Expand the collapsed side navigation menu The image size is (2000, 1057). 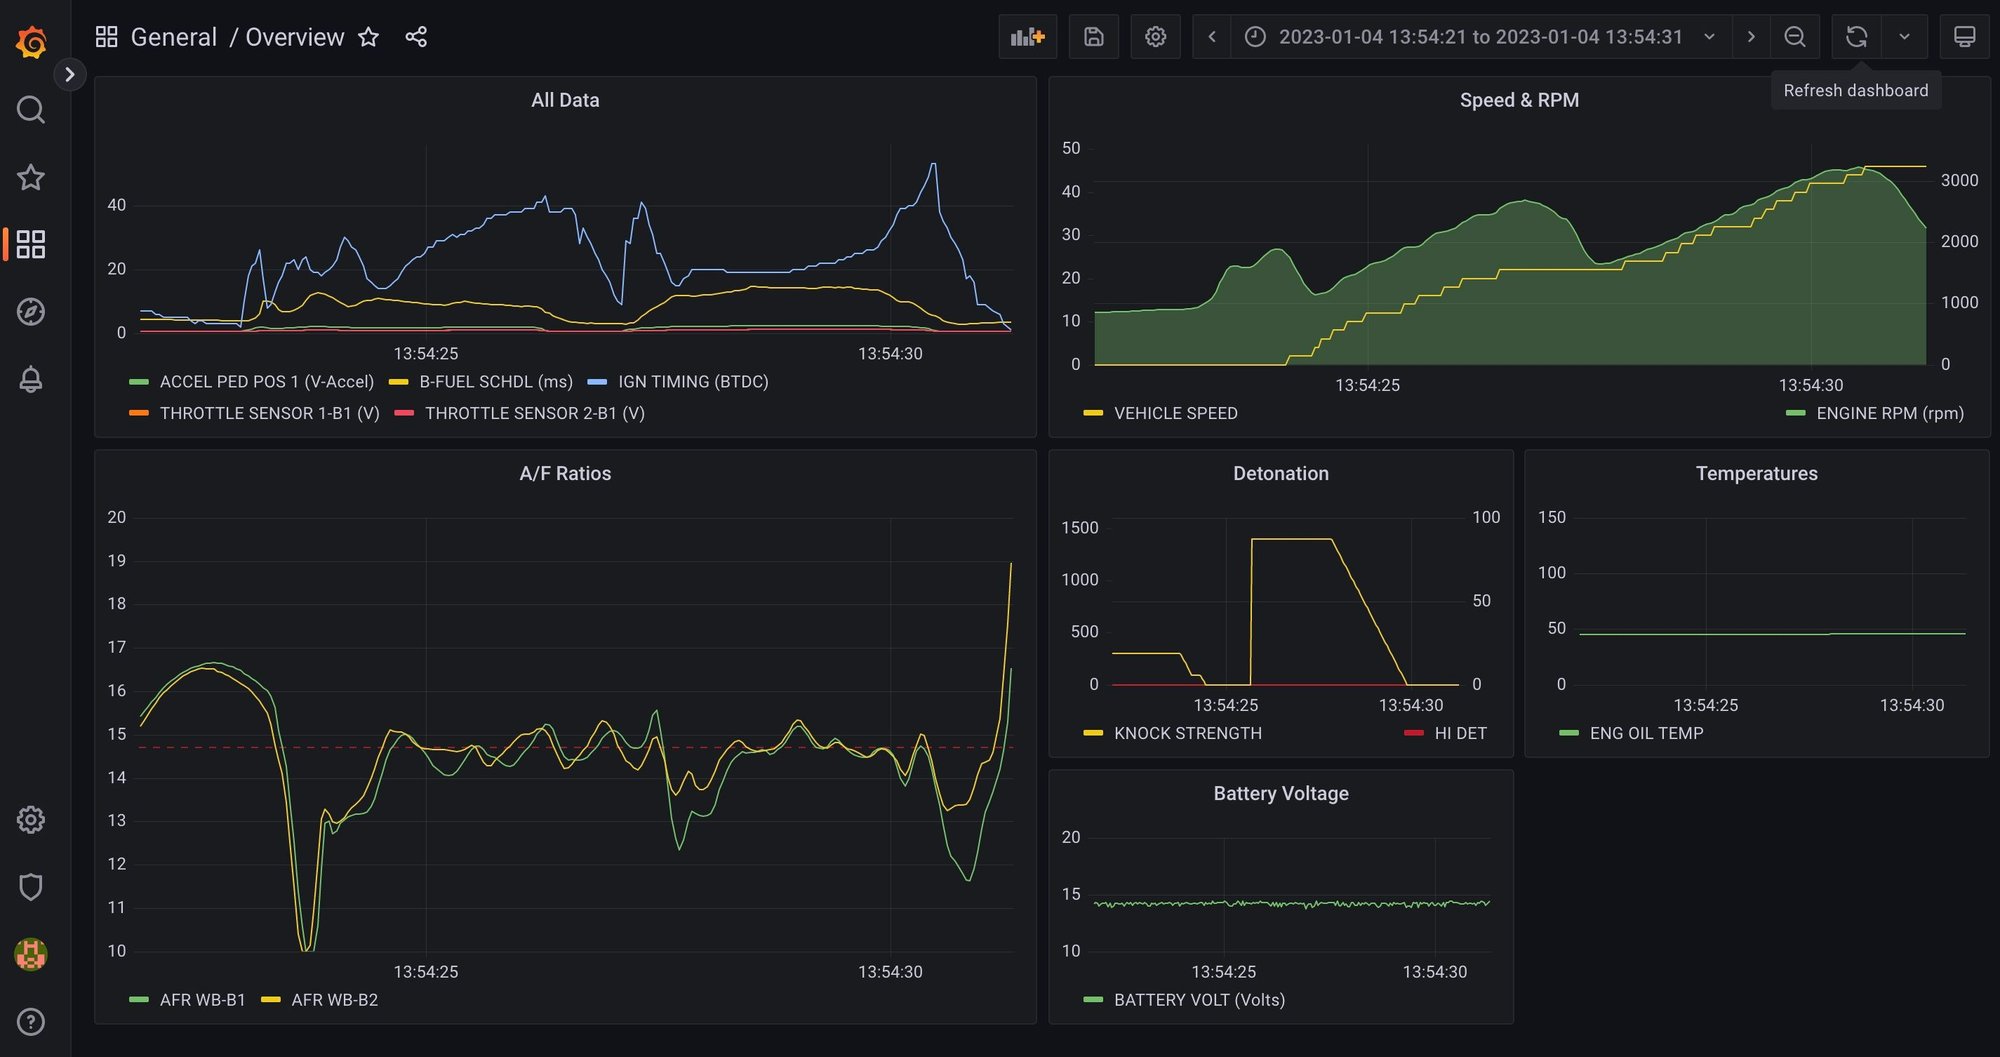pyautogui.click(x=69, y=74)
